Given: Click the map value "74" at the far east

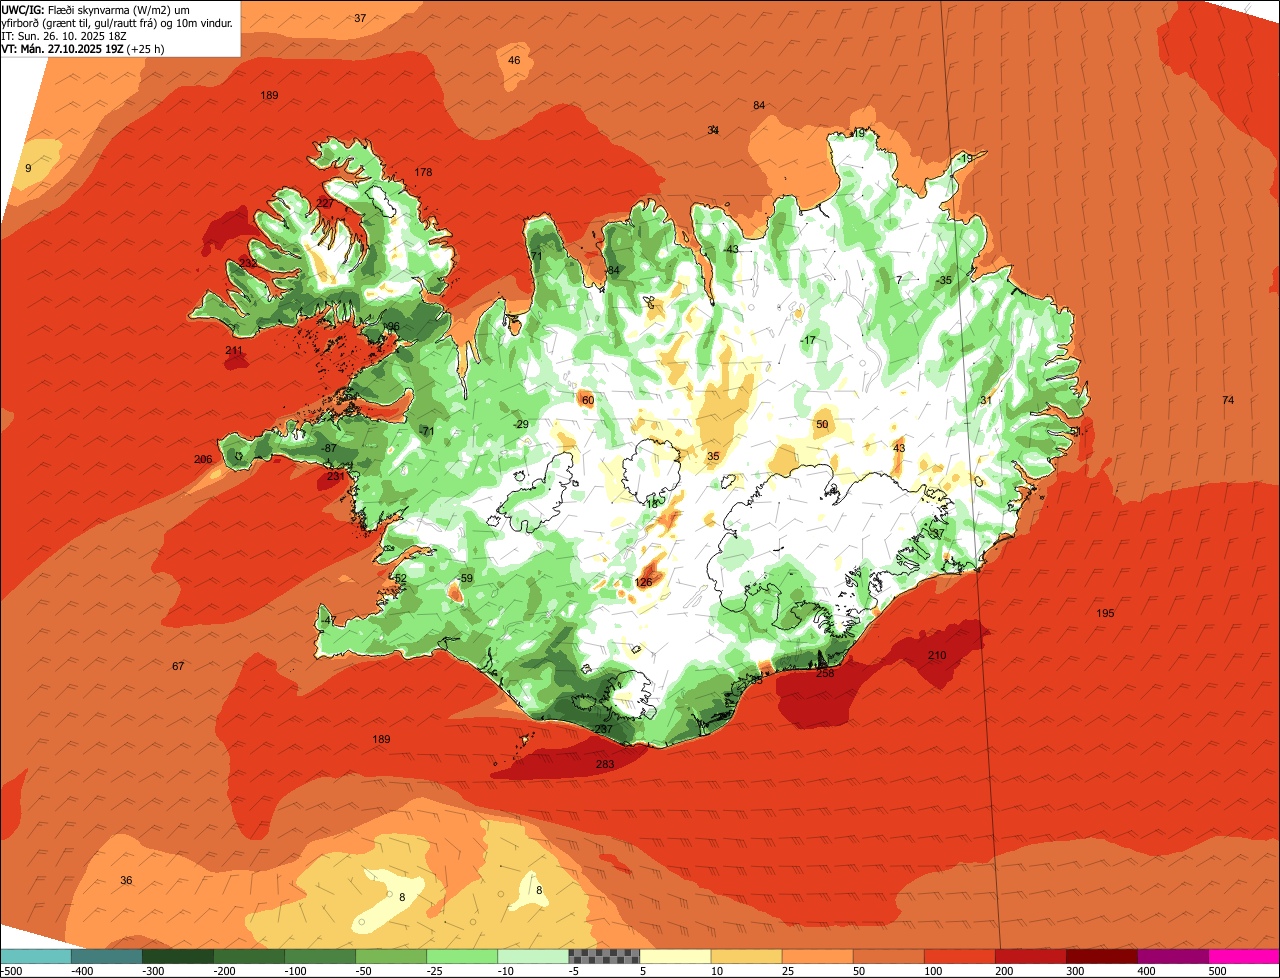Looking at the screenshot, I should tap(1228, 400).
